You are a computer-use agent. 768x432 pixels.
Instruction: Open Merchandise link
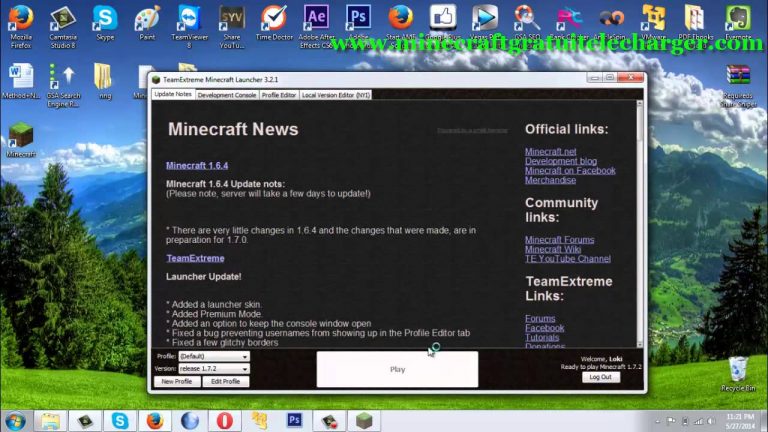[551, 180]
